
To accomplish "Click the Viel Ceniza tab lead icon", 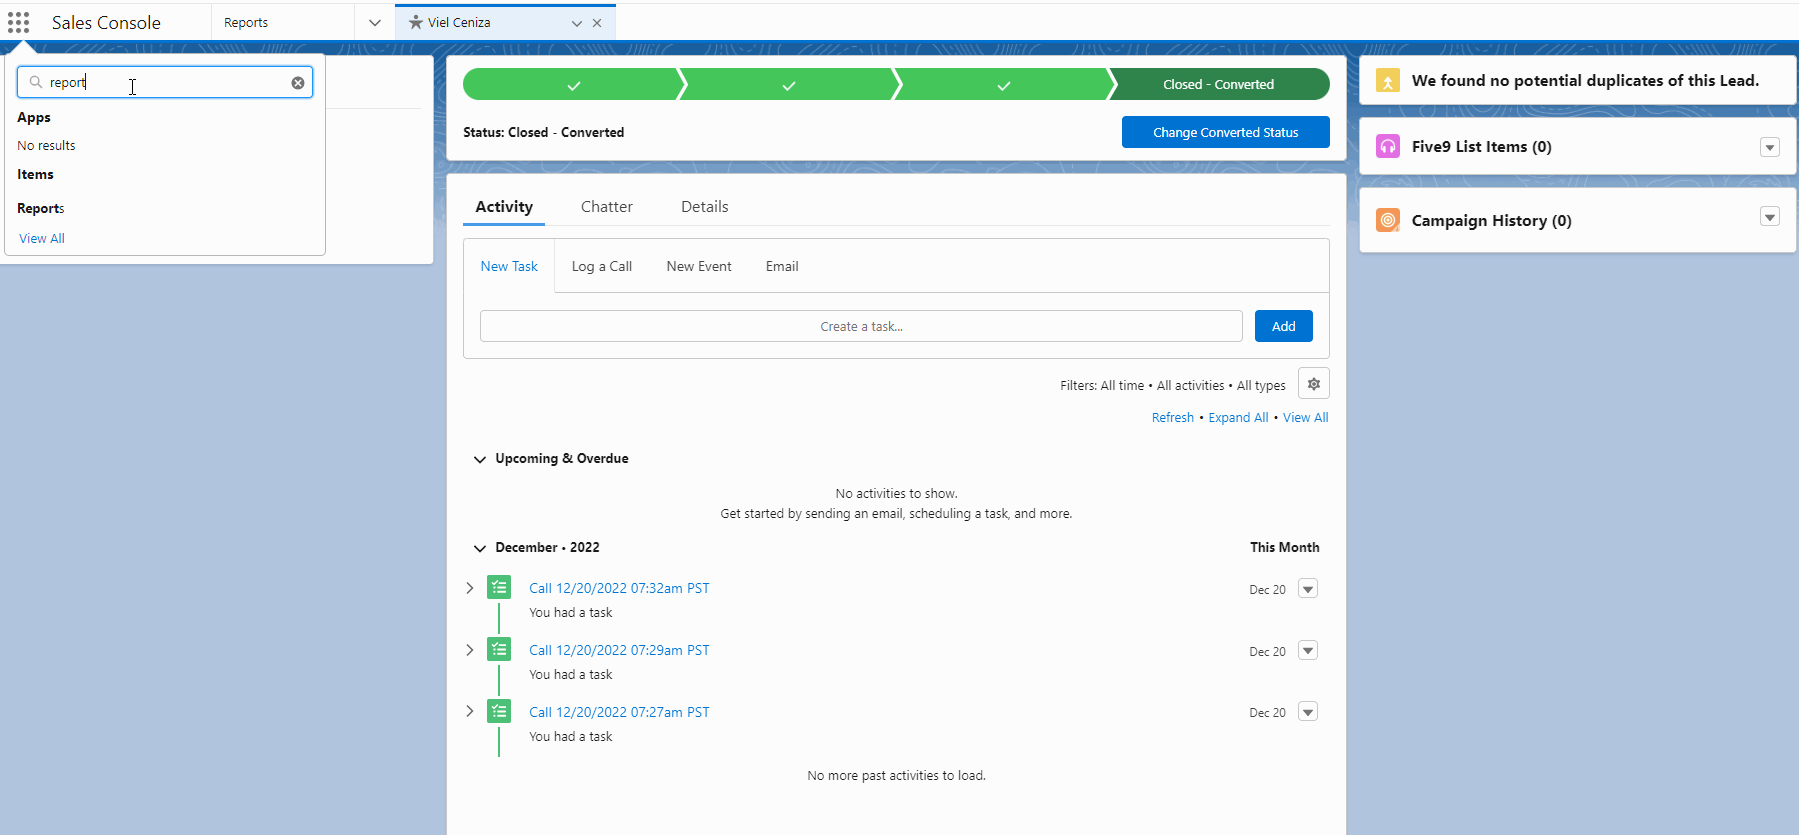I will pos(416,22).
